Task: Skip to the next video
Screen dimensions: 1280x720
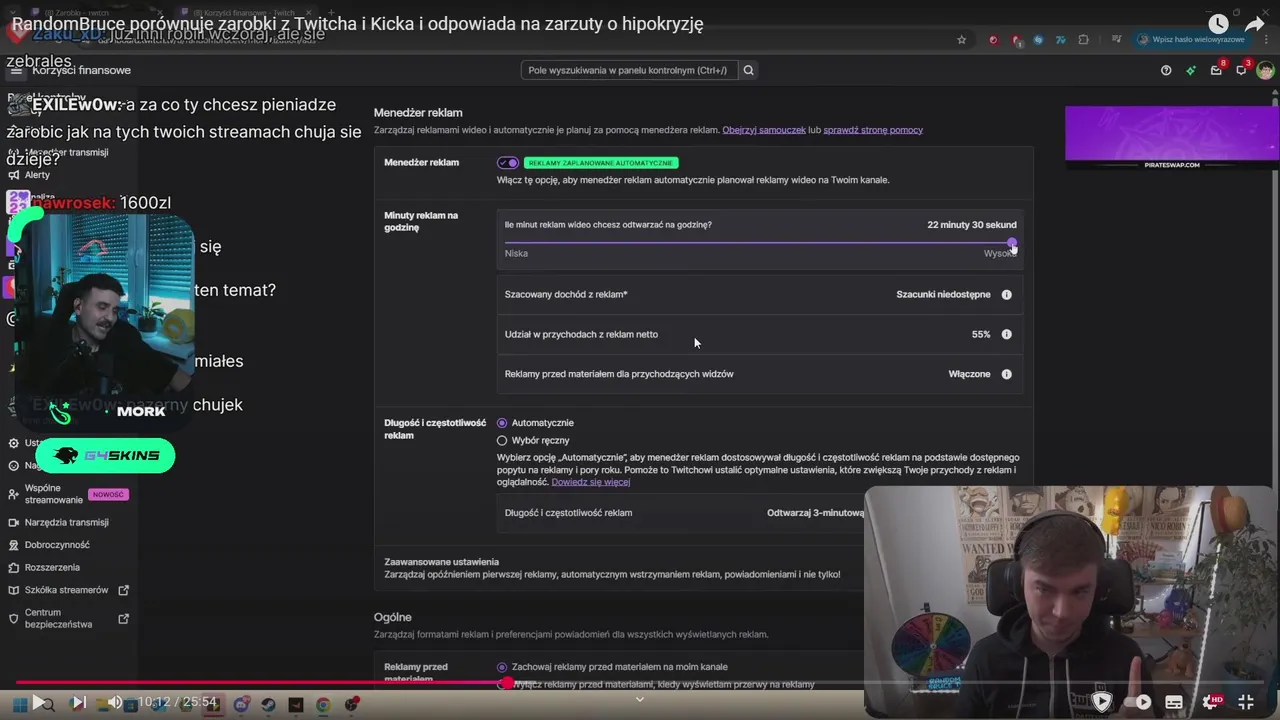Action: [79, 702]
